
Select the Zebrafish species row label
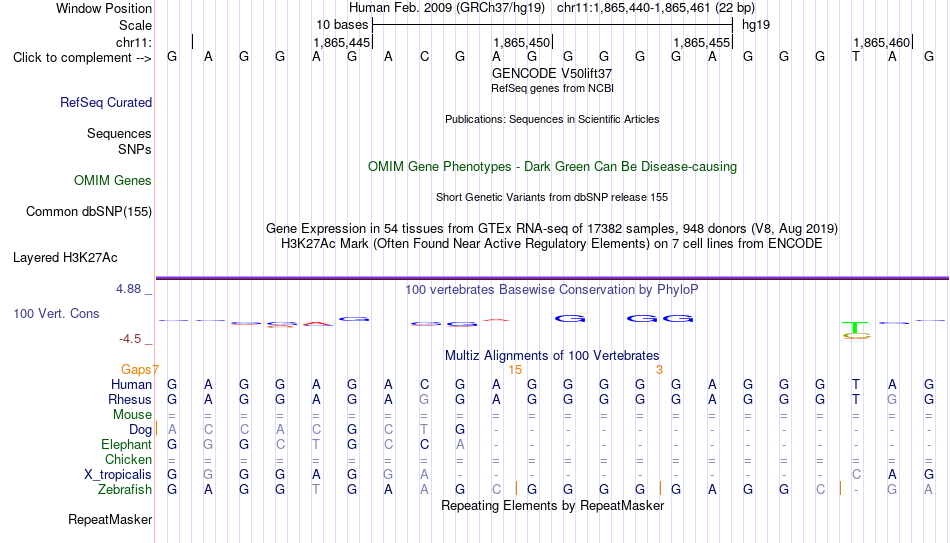coord(125,490)
